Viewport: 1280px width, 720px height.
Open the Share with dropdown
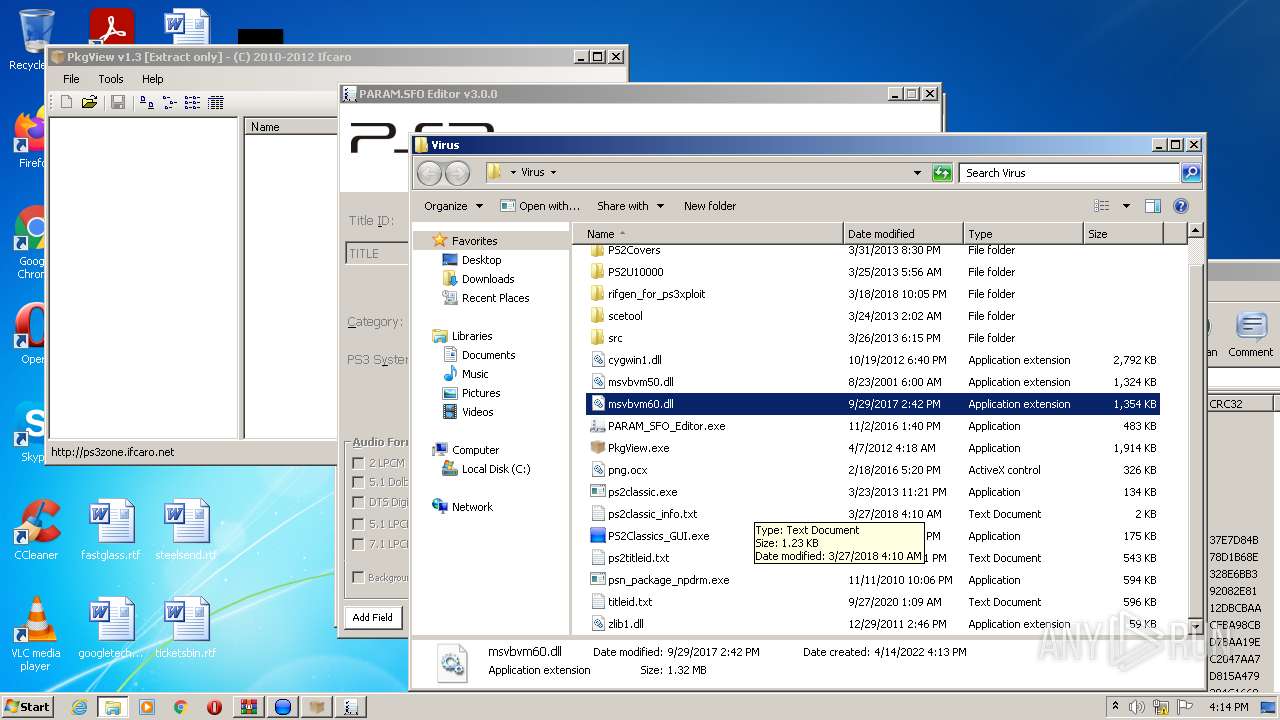[x=630, y=206]
